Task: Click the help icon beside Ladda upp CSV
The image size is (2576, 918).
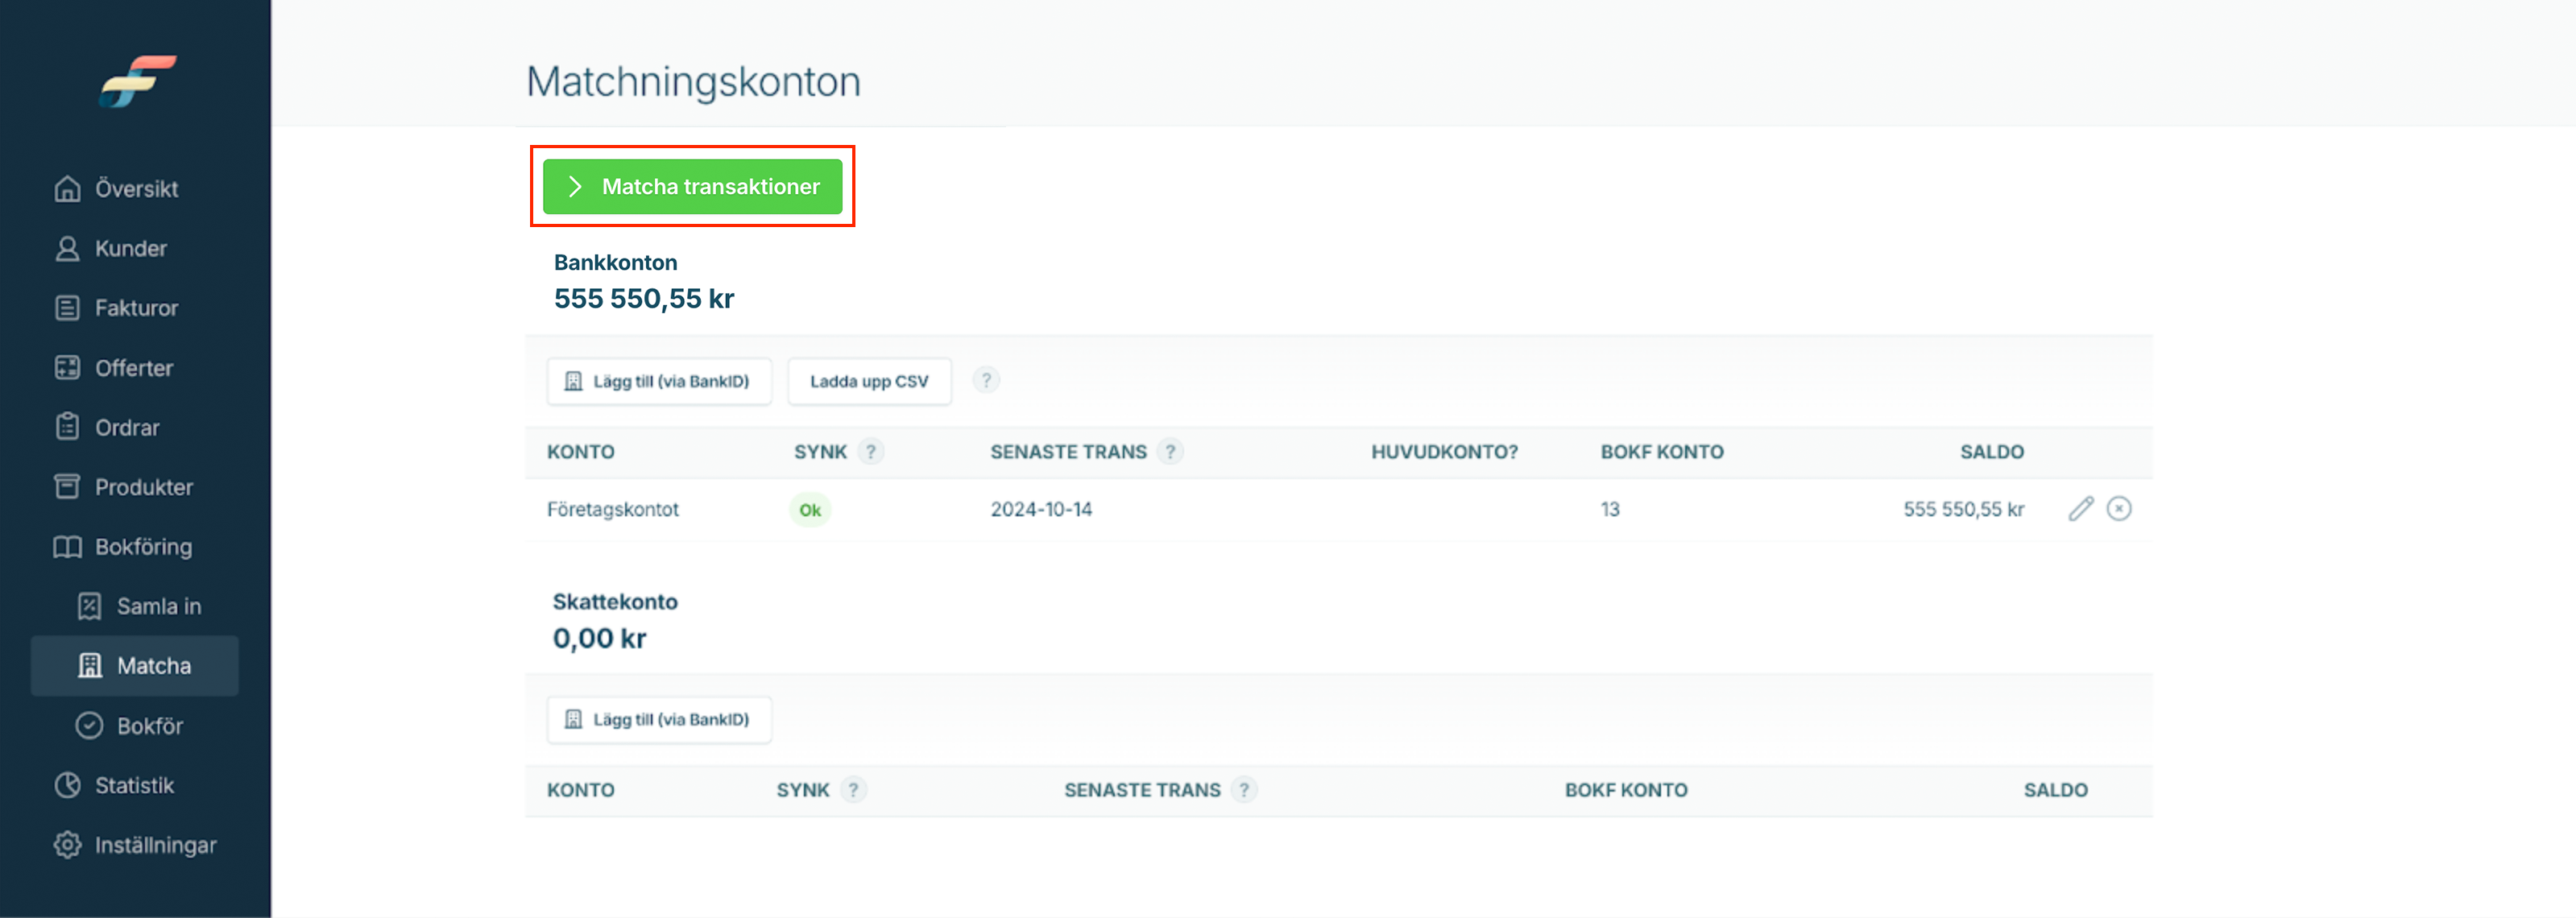Action: [x=986, y=380]
